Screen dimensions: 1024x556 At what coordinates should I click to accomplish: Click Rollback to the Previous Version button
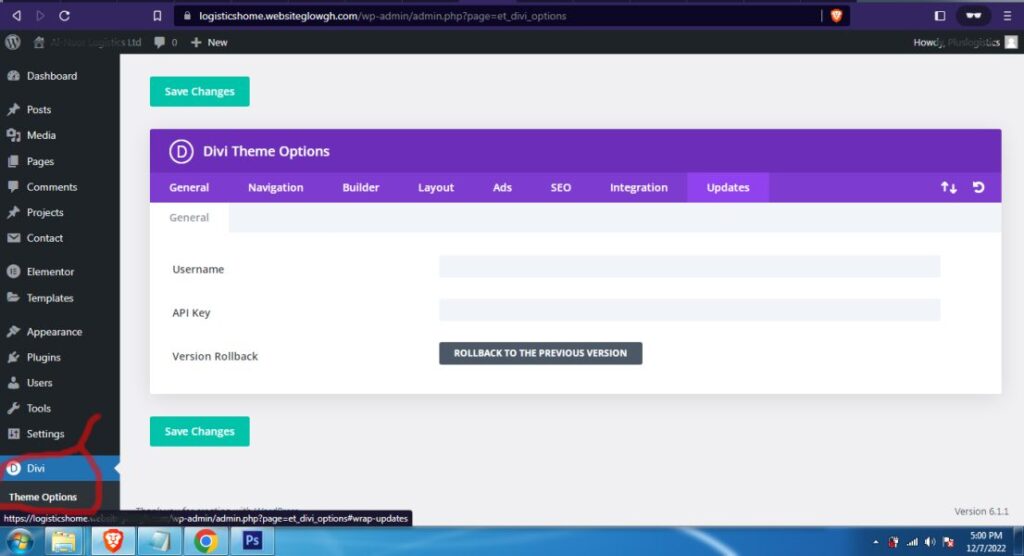tap(540, 354)
